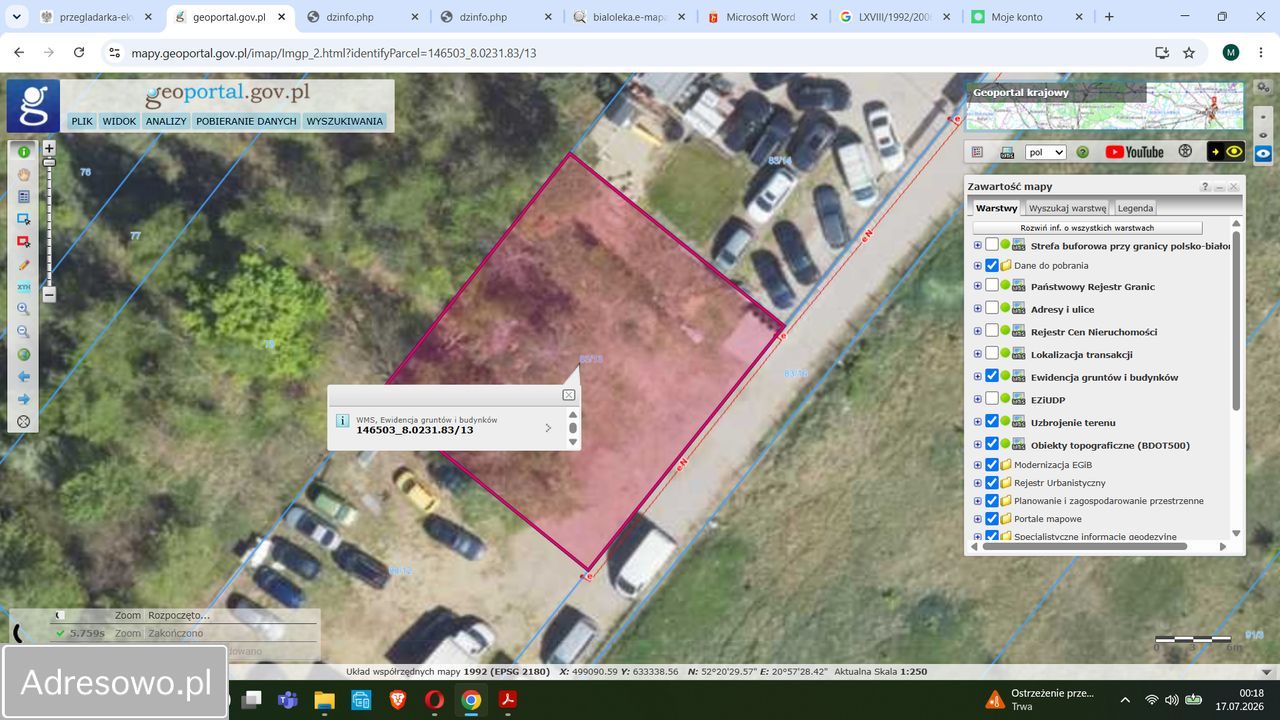Open the ANALIZY menu
This screenshot has width=1280, height=720.
pyautogui.click(x=166, y=121)
